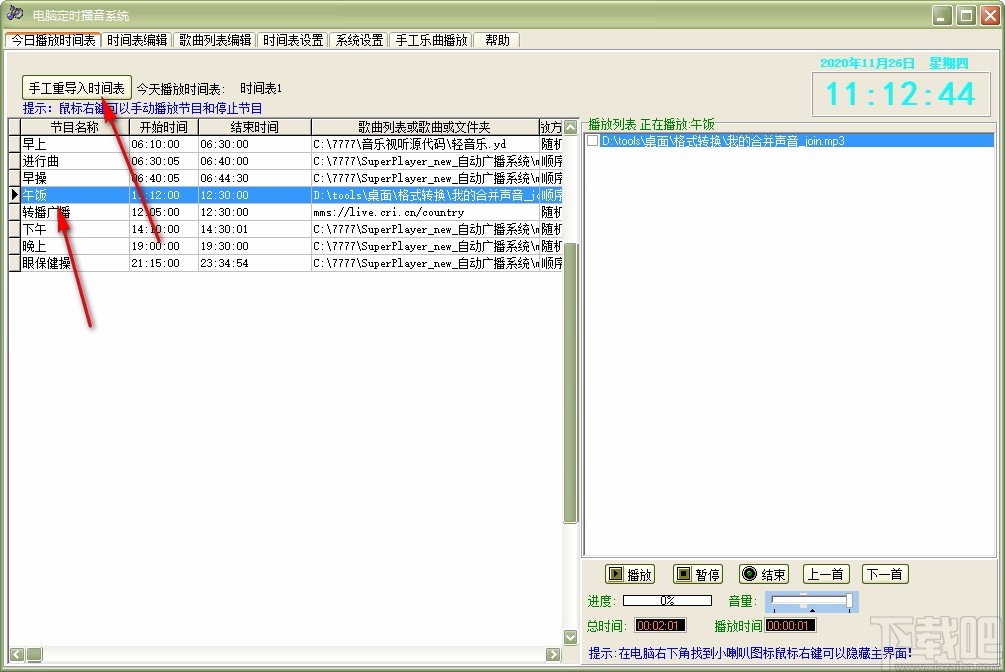This screenshot has width=1005, height=672.
Task: Click the 手工重导入时间表 button
Action: (x=76, y=87)
